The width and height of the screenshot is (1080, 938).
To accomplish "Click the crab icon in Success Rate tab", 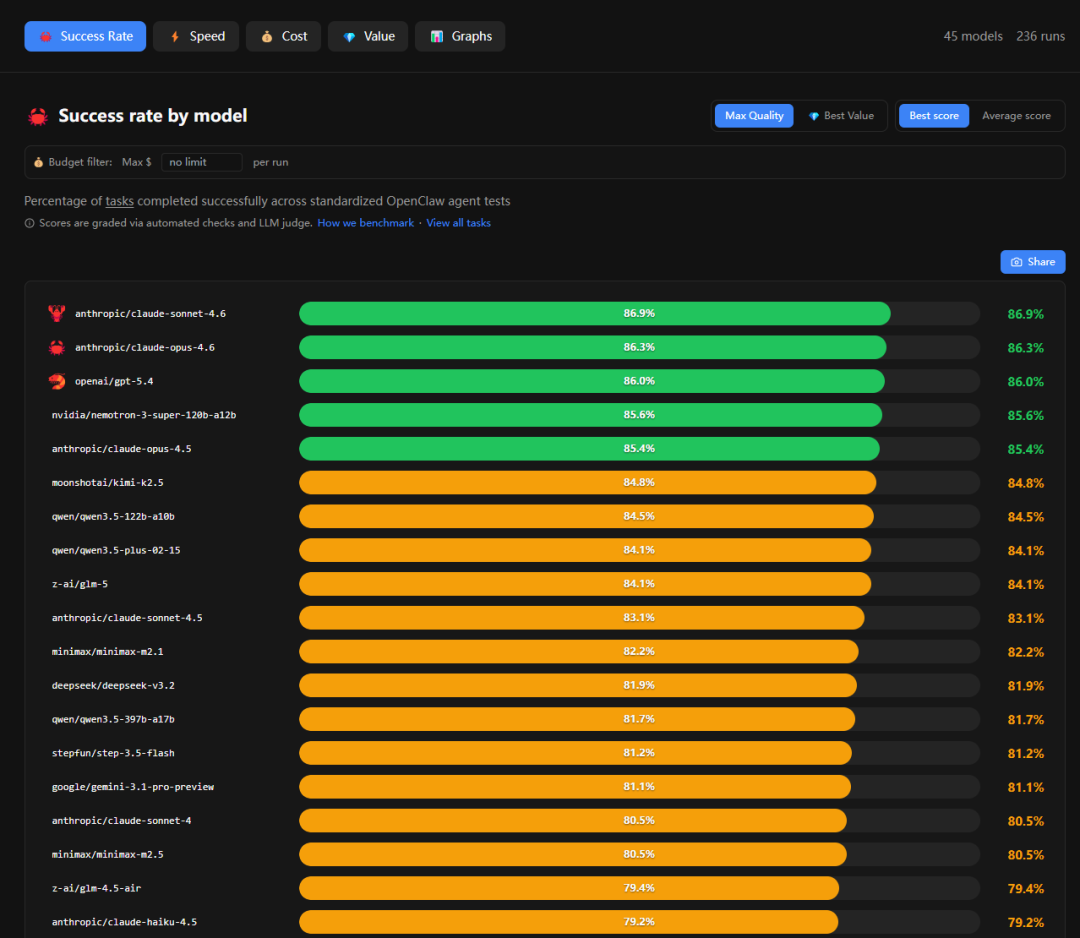I will coord(45,37).
